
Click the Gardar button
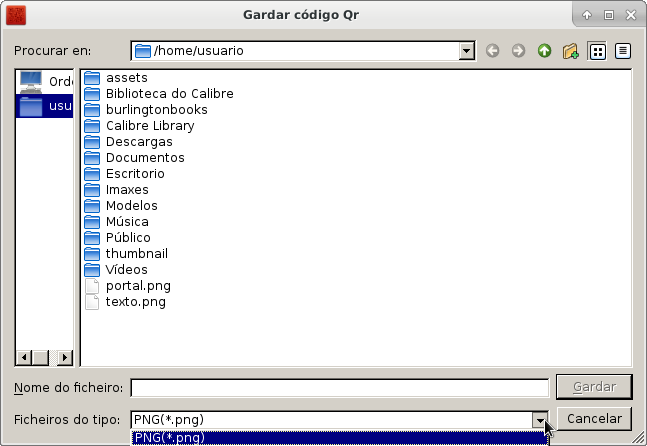click(x=594, y=387)
